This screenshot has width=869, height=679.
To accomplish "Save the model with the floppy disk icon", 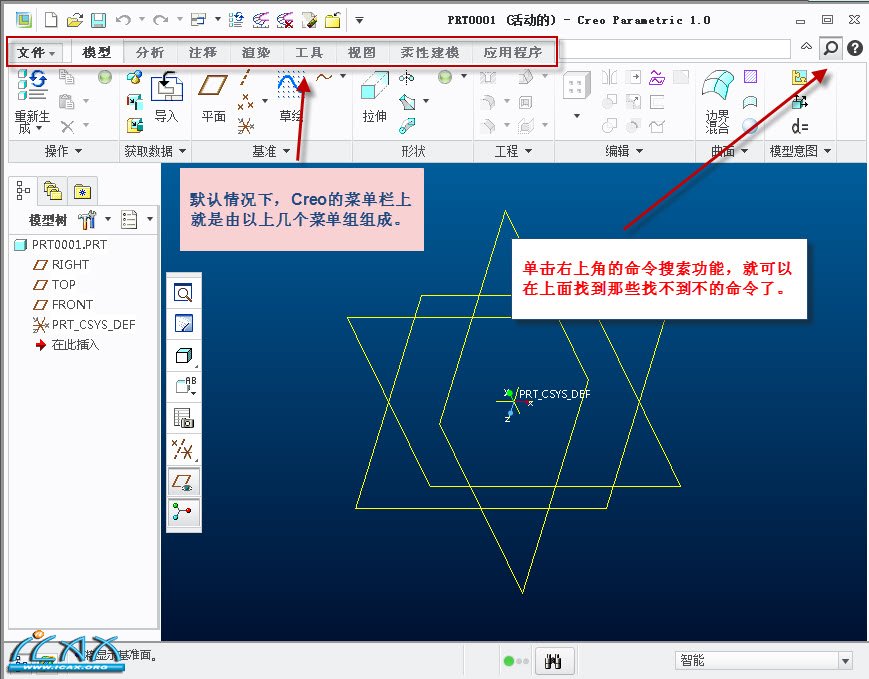I will (x=99, y=21).
